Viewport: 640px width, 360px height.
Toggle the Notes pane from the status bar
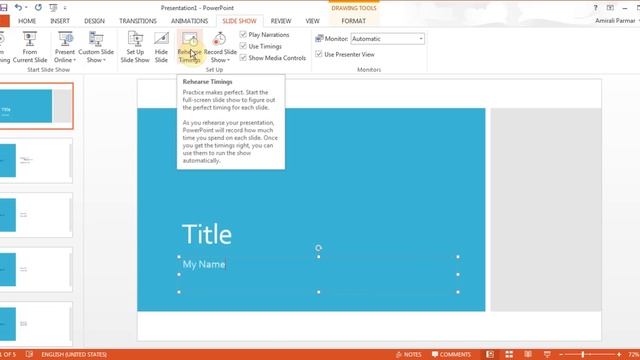408,354
